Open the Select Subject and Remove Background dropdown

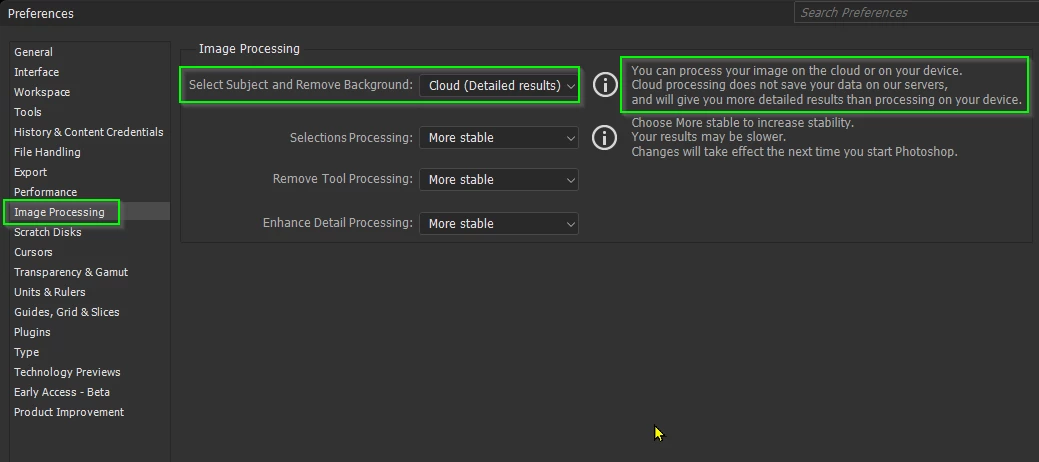tap(498, 85)
